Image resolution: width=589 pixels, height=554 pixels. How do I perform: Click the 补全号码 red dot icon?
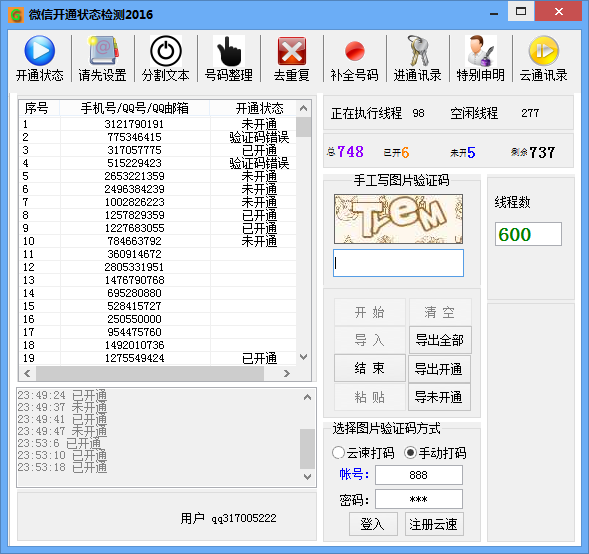355,51
